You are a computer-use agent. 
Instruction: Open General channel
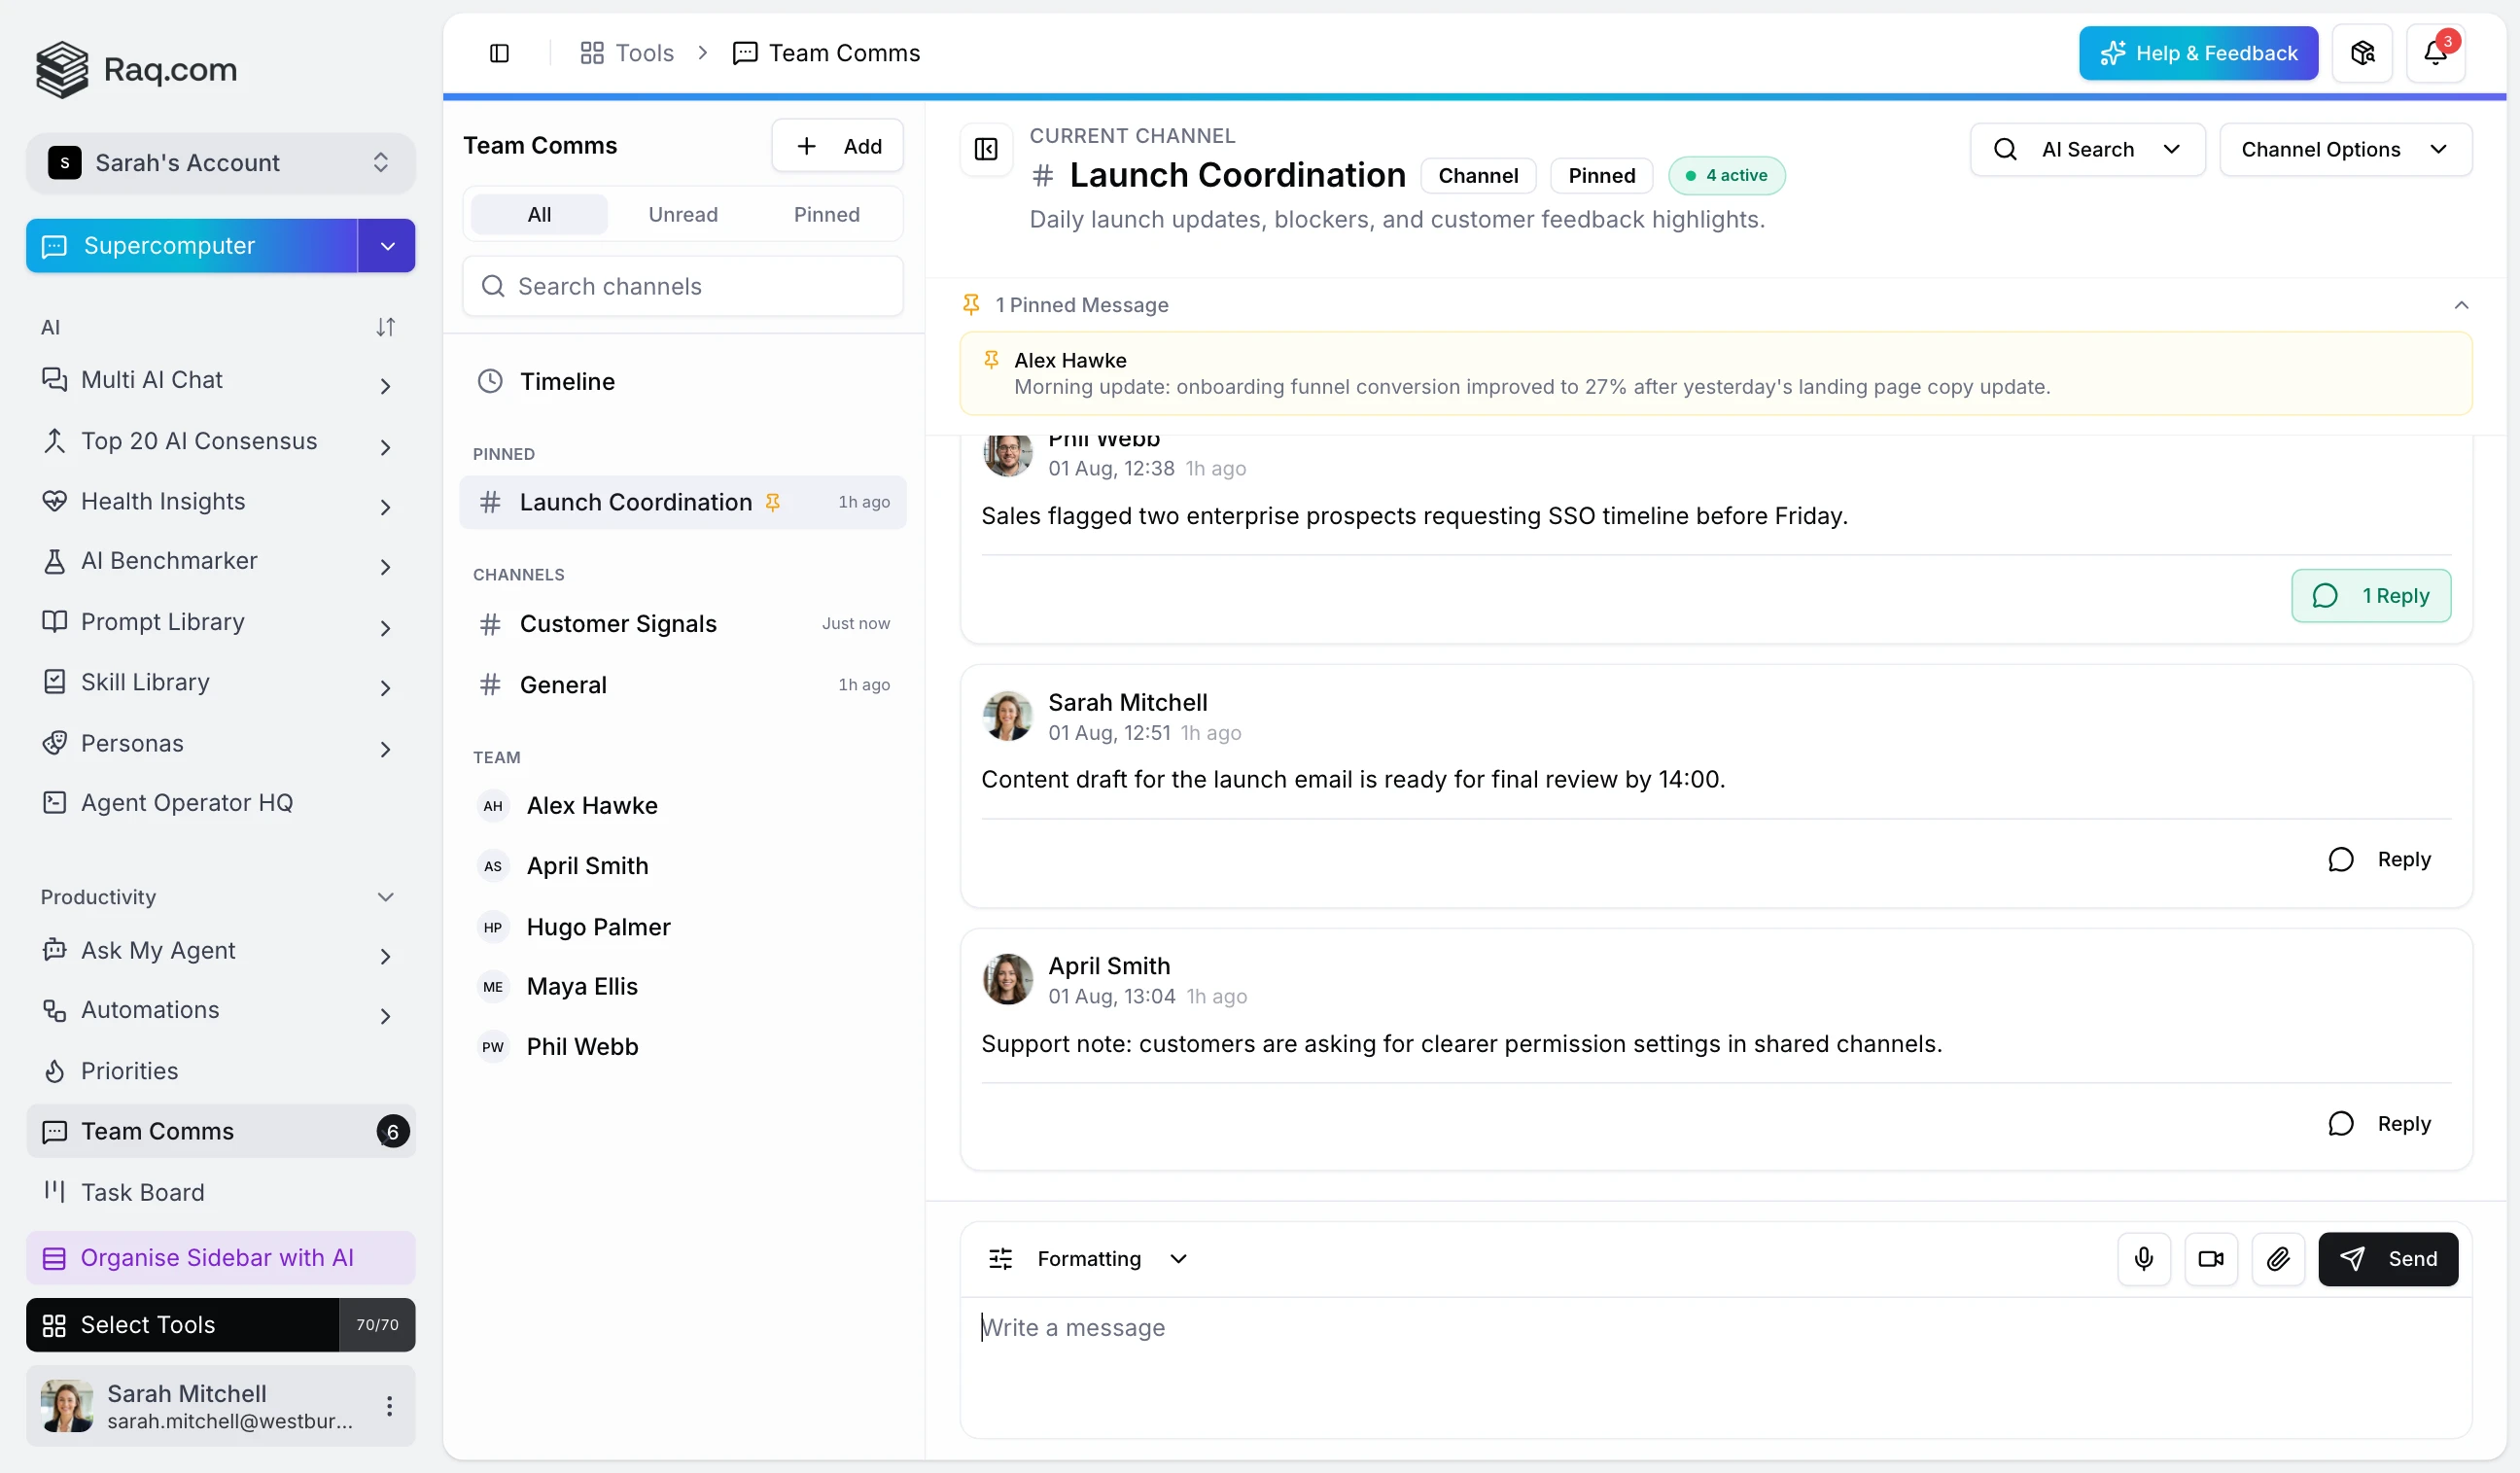683,684
